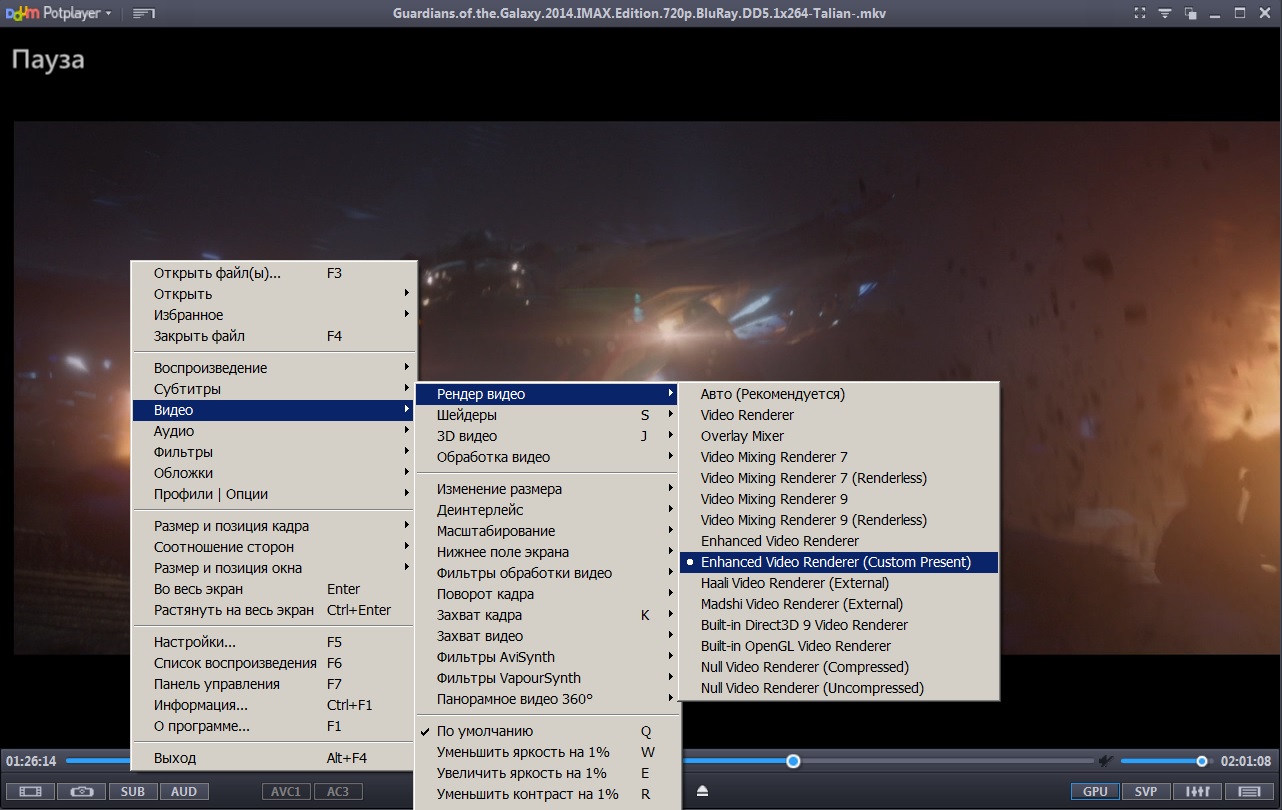Toggle the GPU acceleration button
This screenshot has width=1282, height=810.
[1095, 791]
